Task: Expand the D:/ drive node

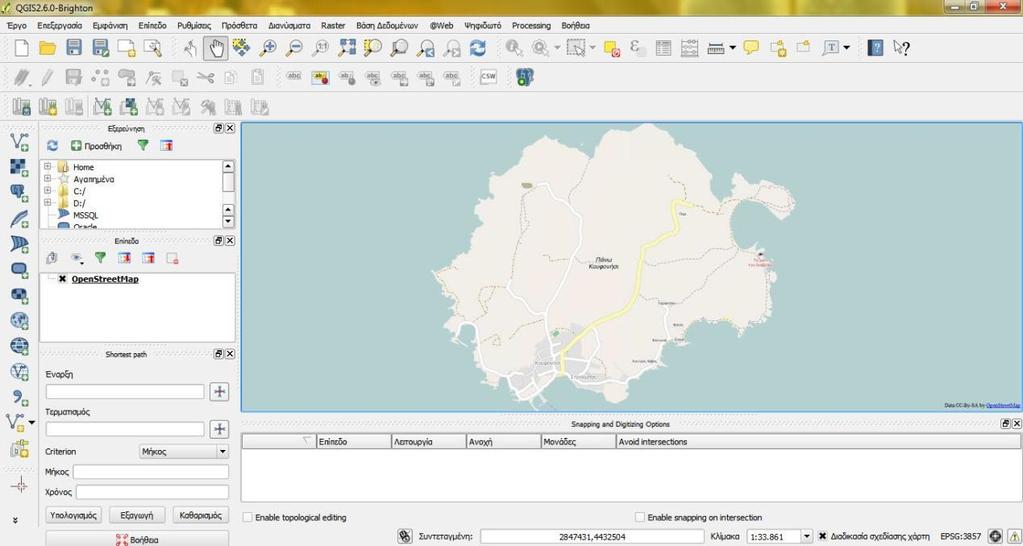Action: [48, 203]
